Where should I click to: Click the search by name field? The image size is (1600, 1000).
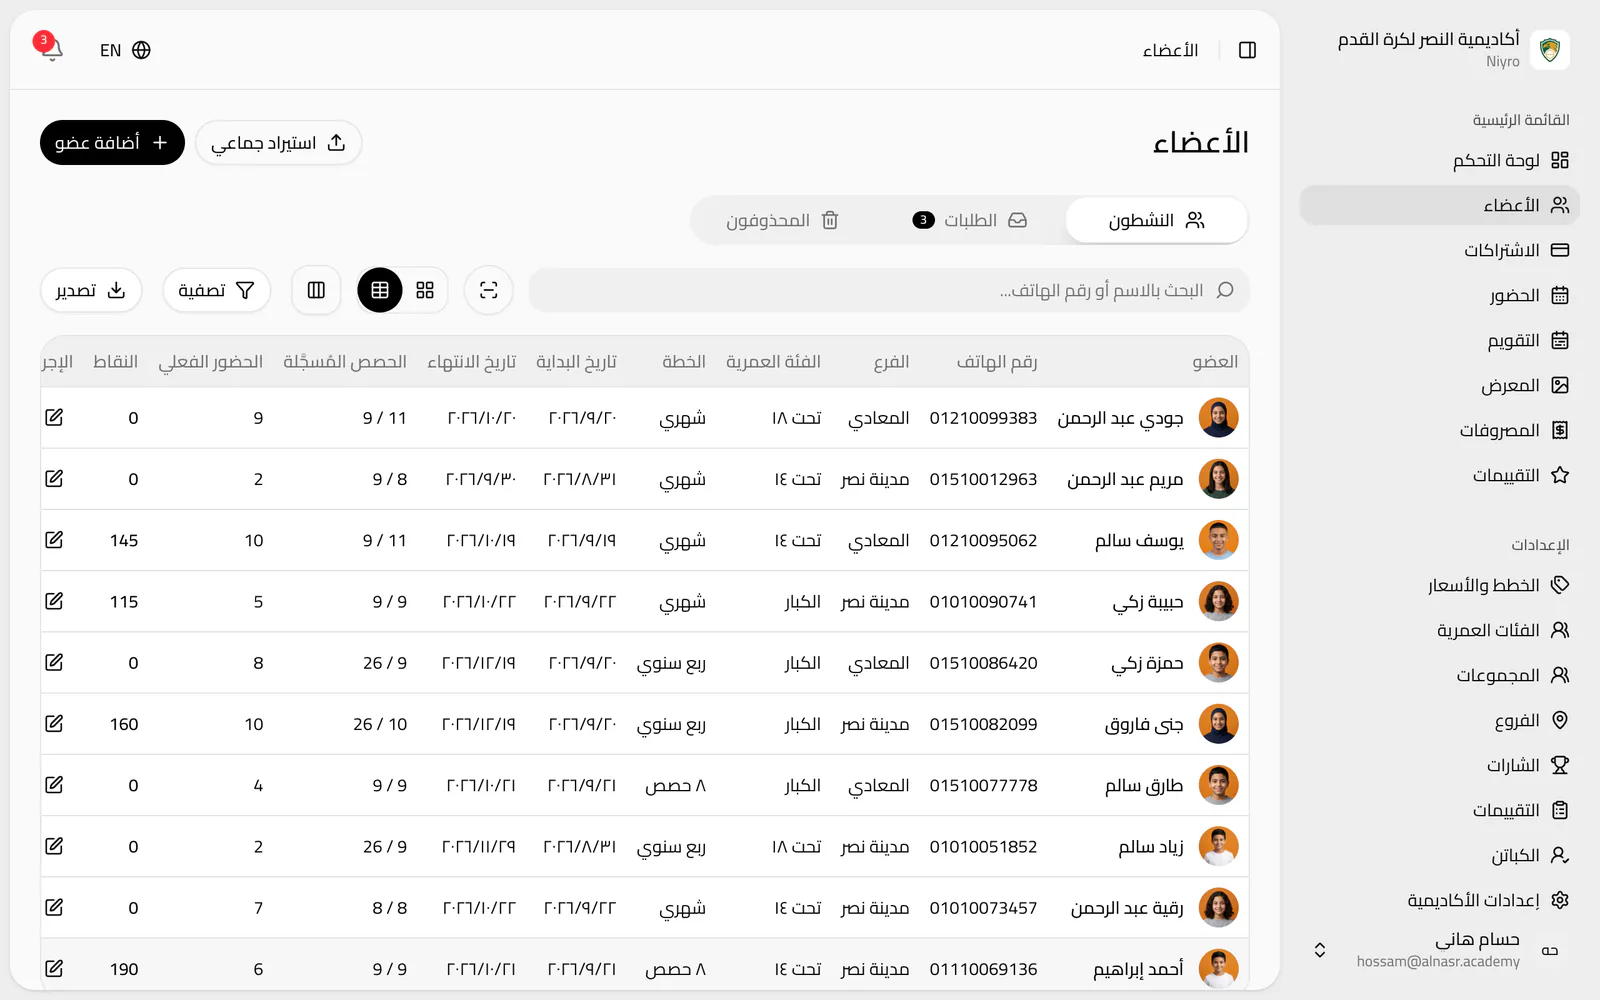click(x=889, y=290)
